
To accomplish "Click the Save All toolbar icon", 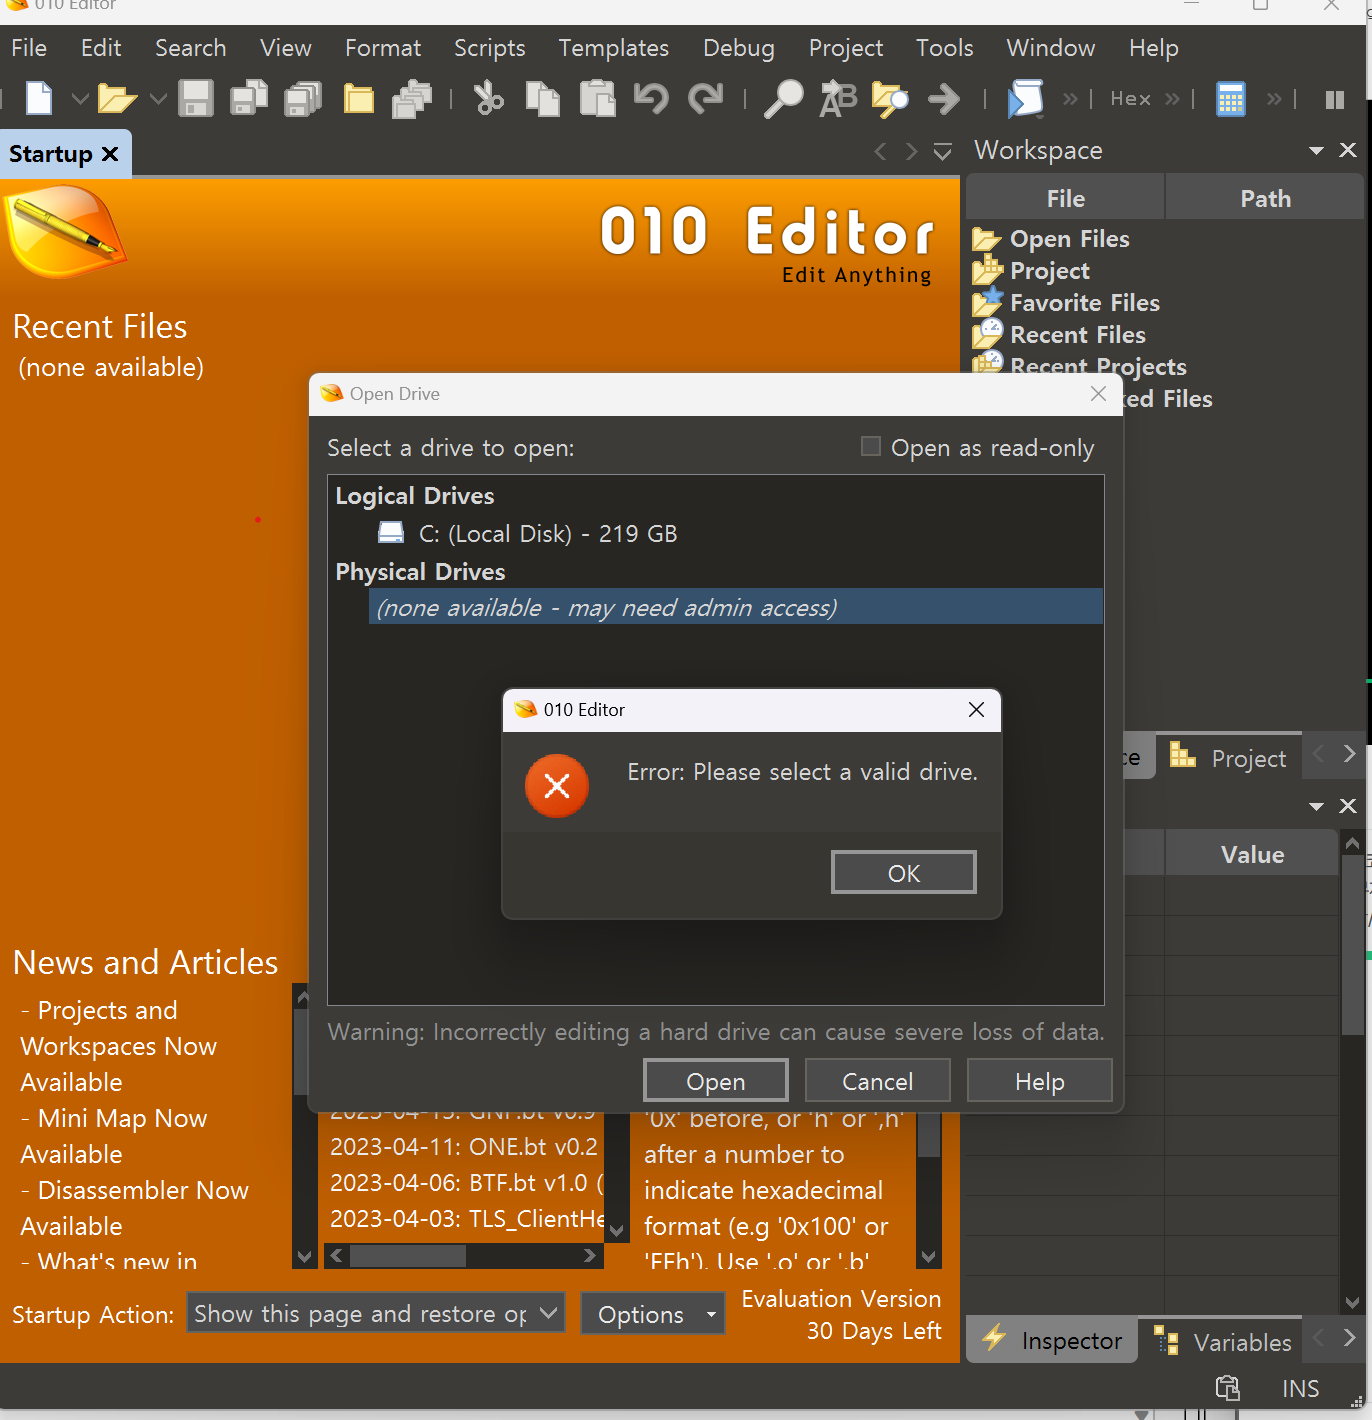I will point(303,98).
